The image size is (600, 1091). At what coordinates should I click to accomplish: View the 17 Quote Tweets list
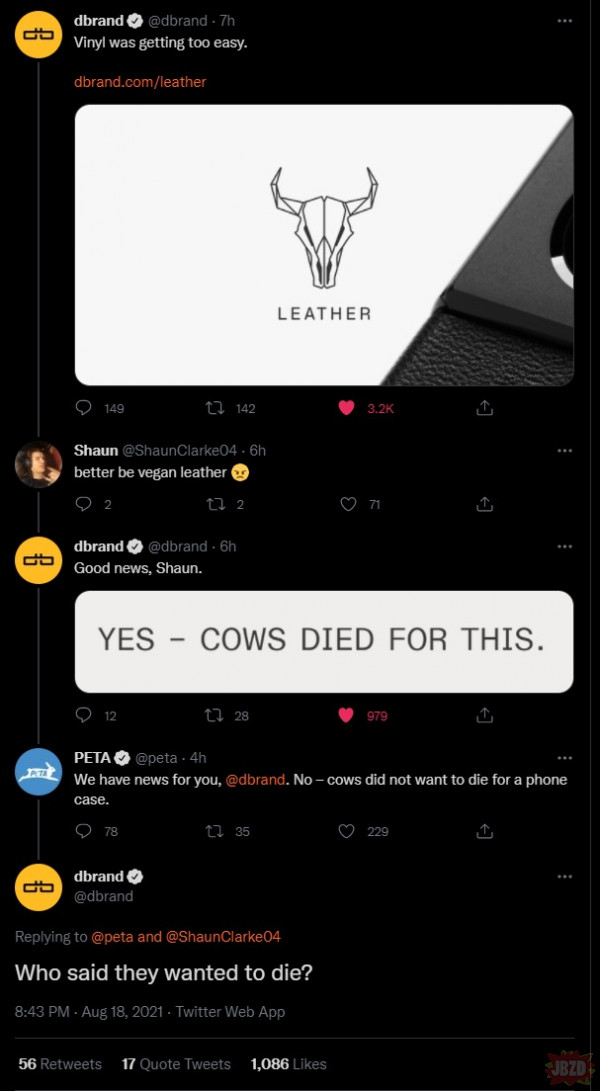pos(176,1064)
